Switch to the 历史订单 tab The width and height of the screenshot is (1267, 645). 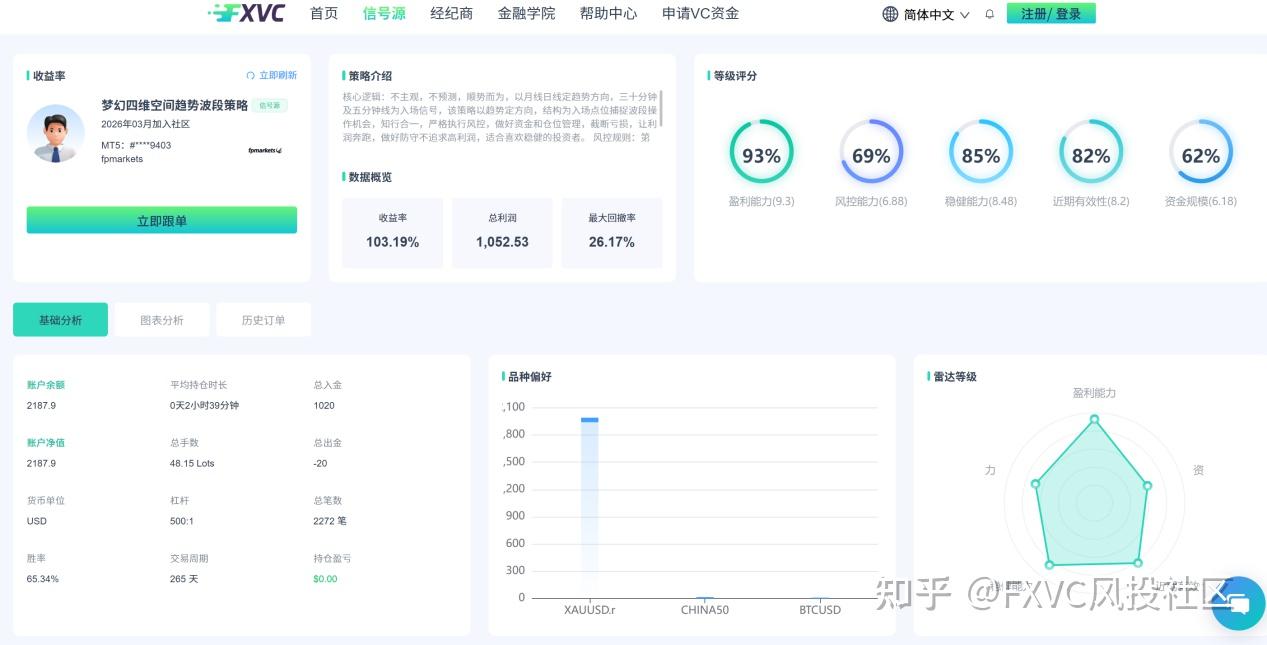tap(263, 319)
